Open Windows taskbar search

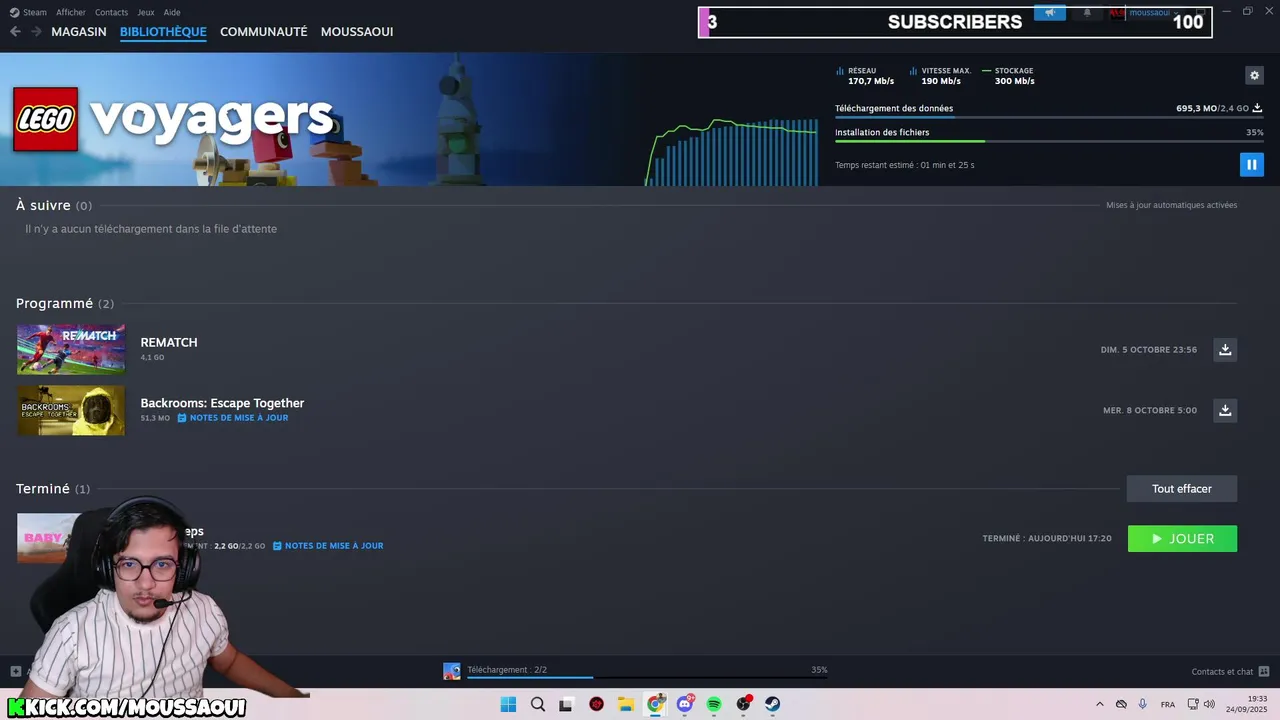pos(538,704)
